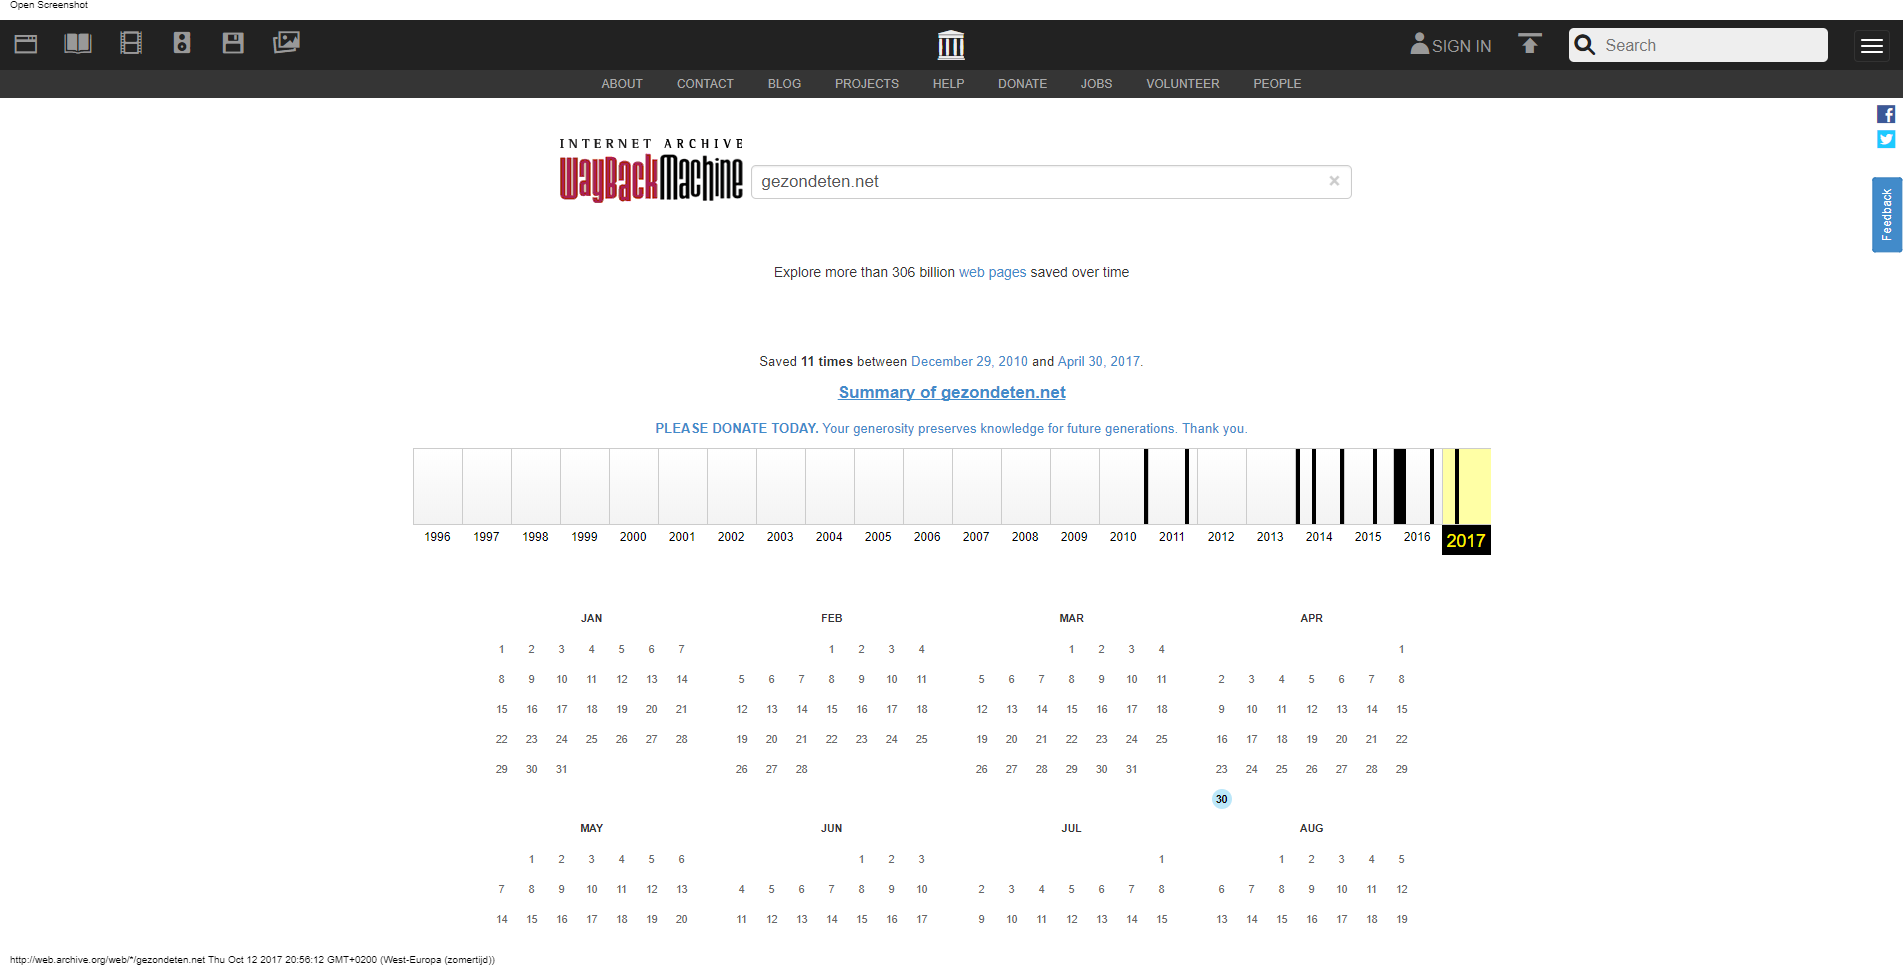Open the HELP menu item

(948, 84)
